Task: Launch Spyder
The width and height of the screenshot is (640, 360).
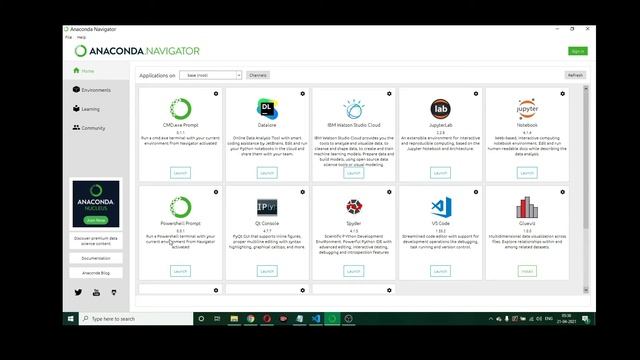Action: tap(353, 271)
